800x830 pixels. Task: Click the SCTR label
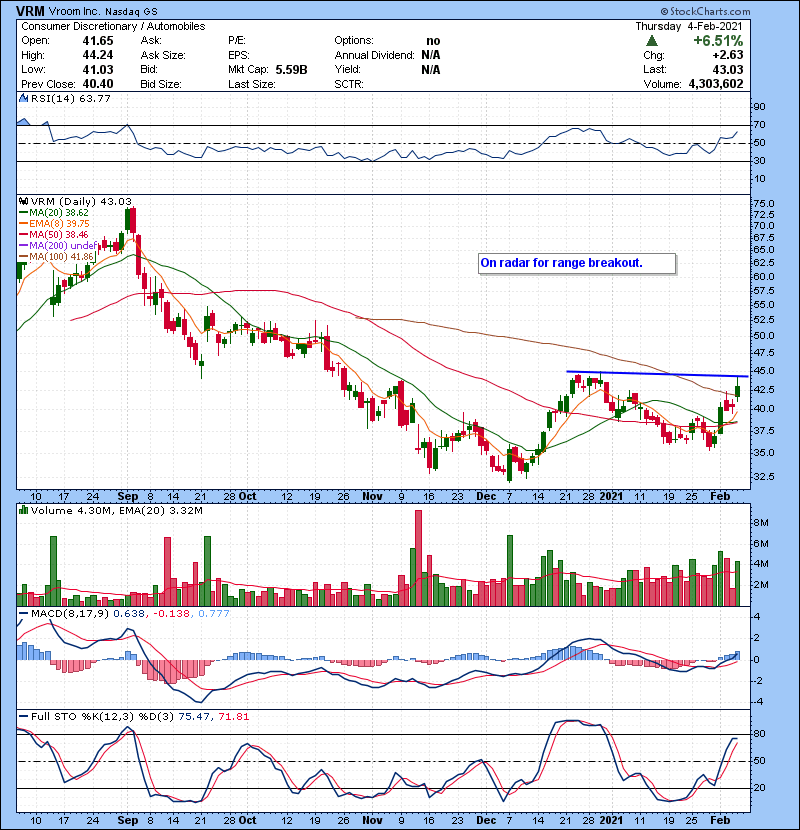click(x=349, y=84)
